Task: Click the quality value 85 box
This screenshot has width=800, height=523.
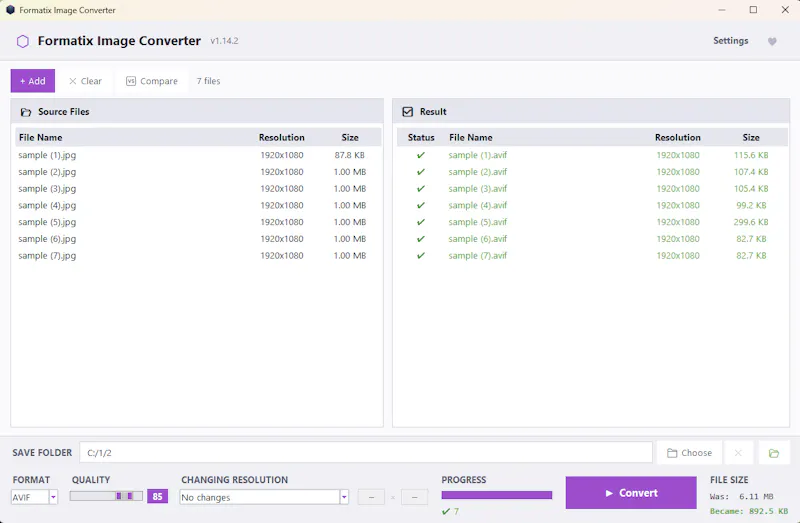Action: [x=157, y=496]
